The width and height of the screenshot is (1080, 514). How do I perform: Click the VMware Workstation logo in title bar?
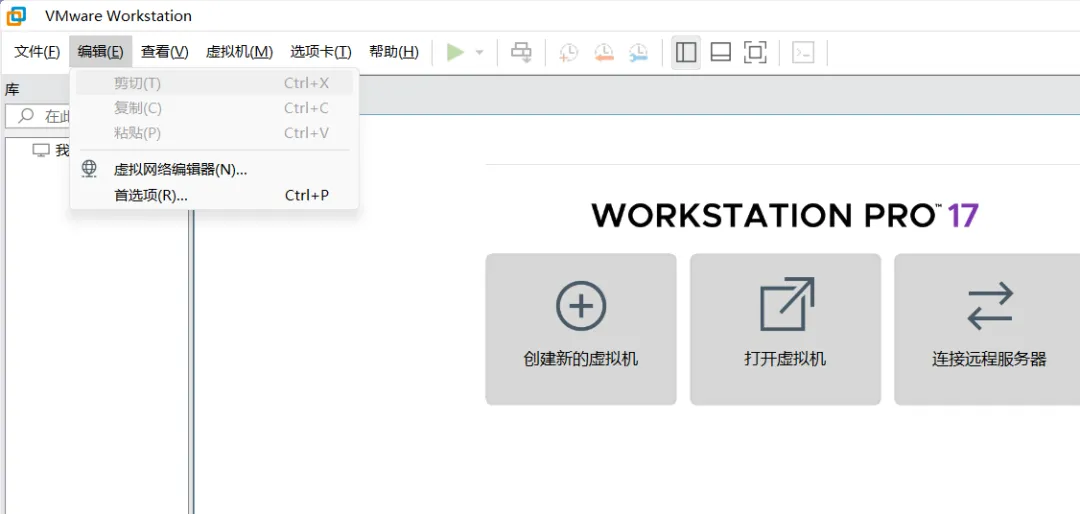[16, 14]
